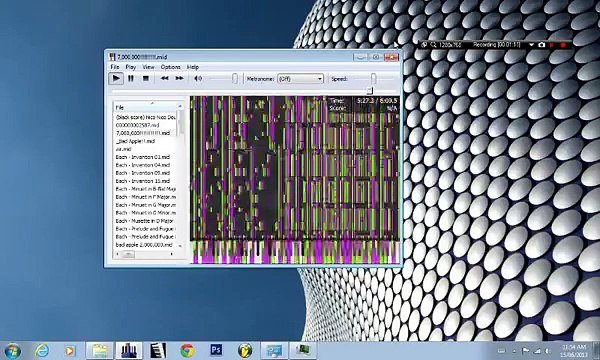Mute audio using the speaker icon
The height and width of the screenshot is (360, 600).
click(198, 79)
